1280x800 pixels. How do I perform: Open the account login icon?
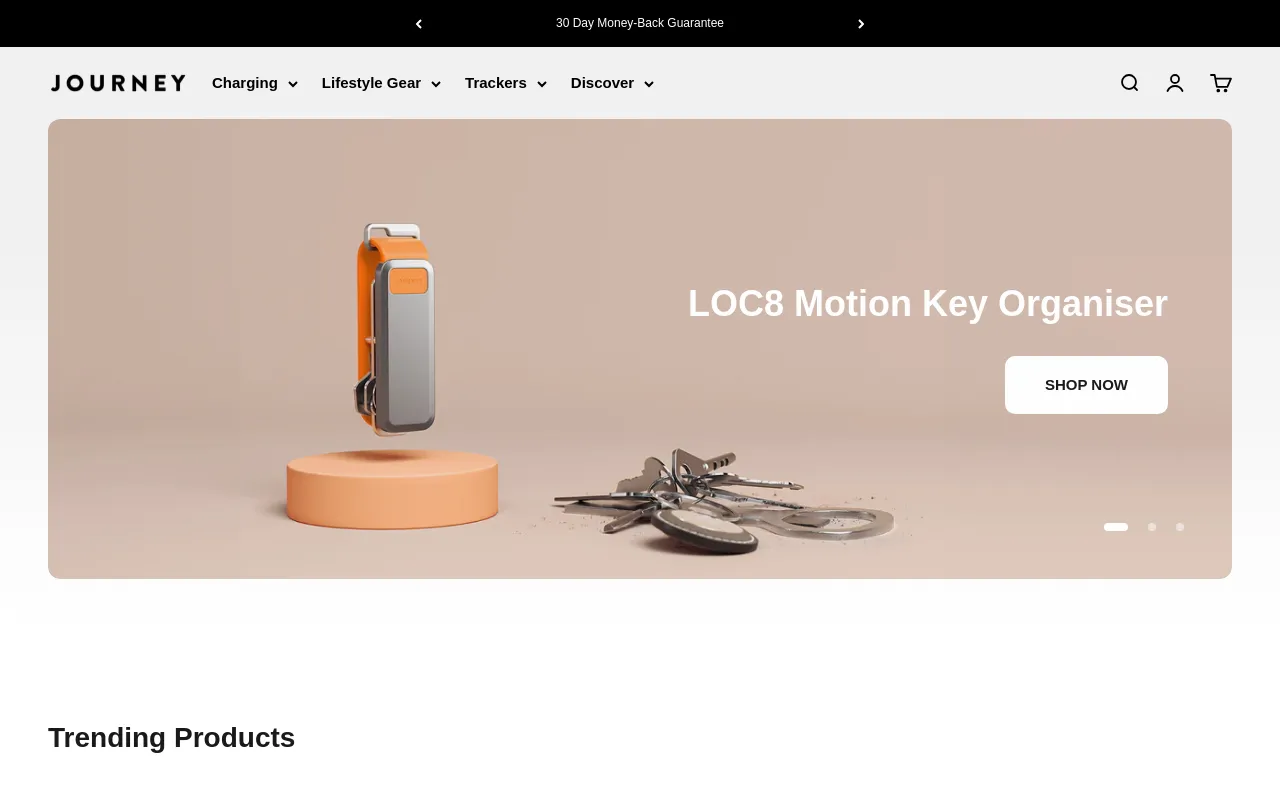click(x=1175, y=83)
